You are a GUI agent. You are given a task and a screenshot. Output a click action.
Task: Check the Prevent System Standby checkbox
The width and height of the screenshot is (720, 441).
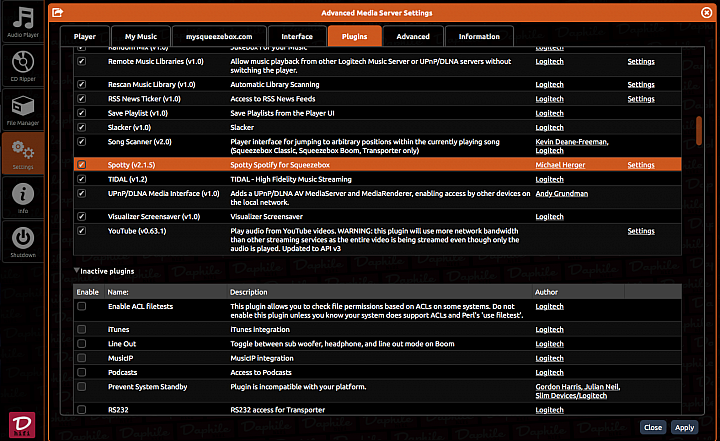pyautogui.click(x=82, y=386)
